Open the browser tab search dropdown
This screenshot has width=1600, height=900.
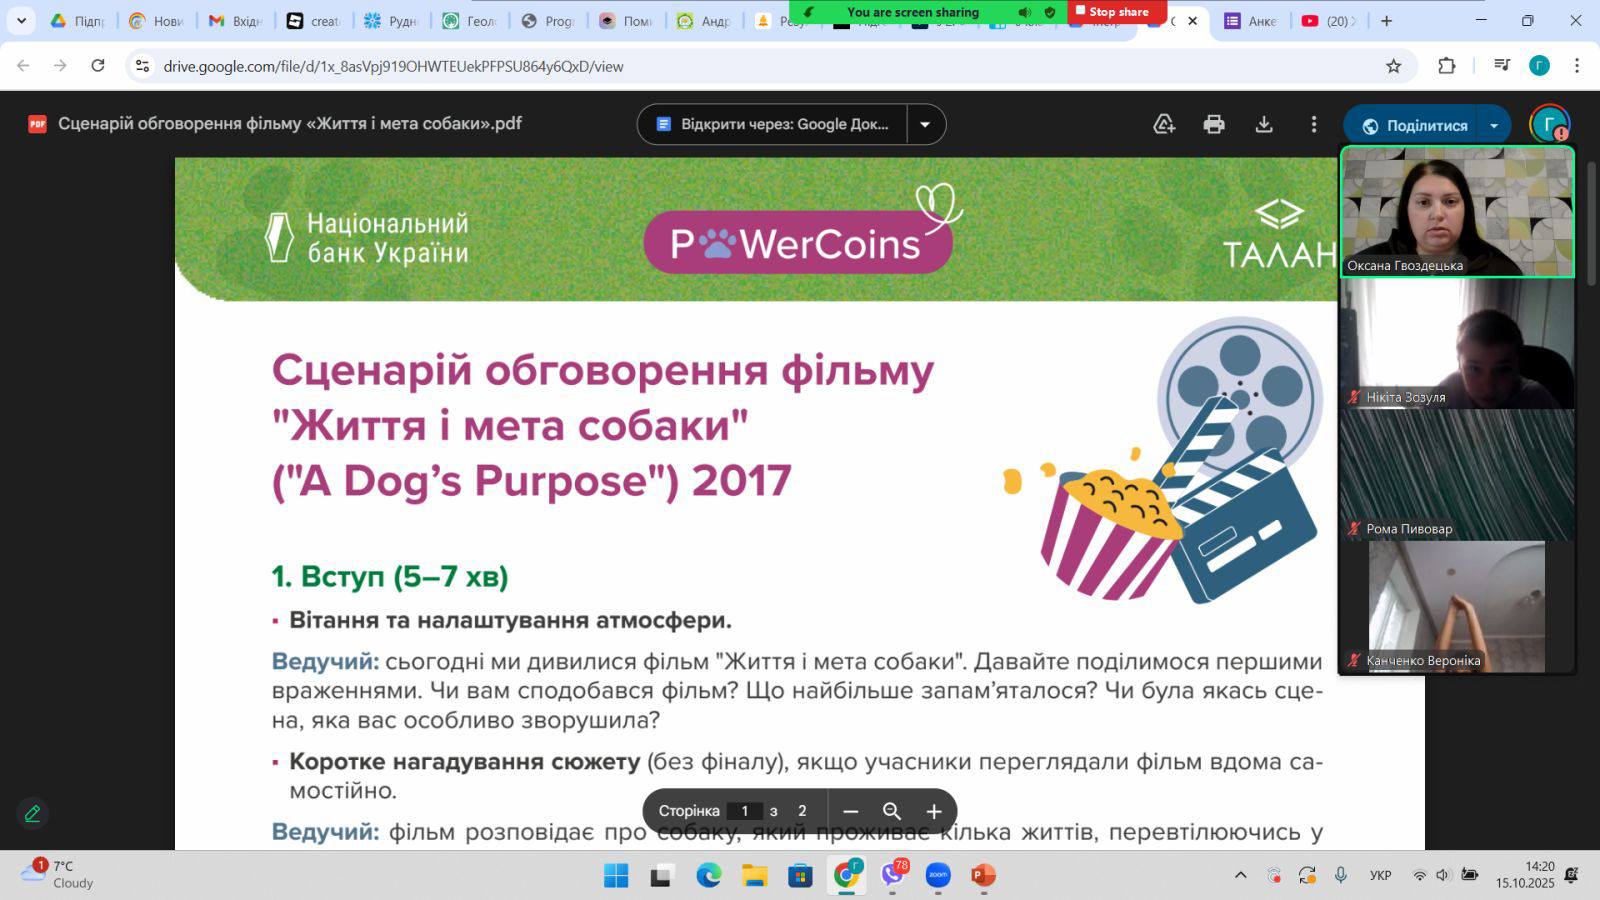[21, 21]
